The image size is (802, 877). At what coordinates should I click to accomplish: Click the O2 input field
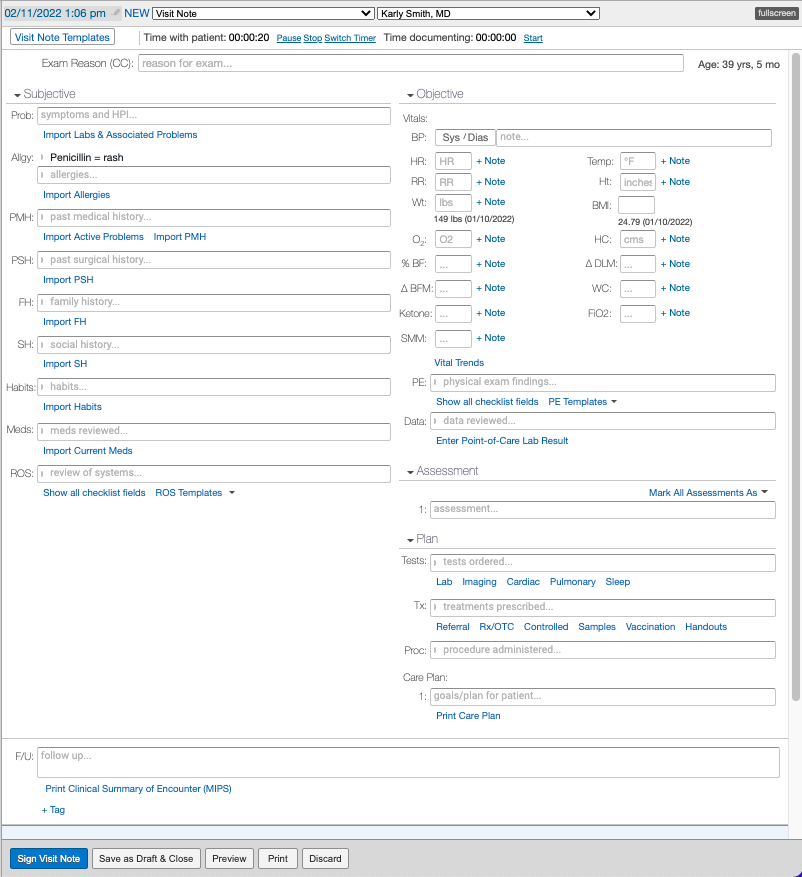pyautogui.click(x=453, y=239)
